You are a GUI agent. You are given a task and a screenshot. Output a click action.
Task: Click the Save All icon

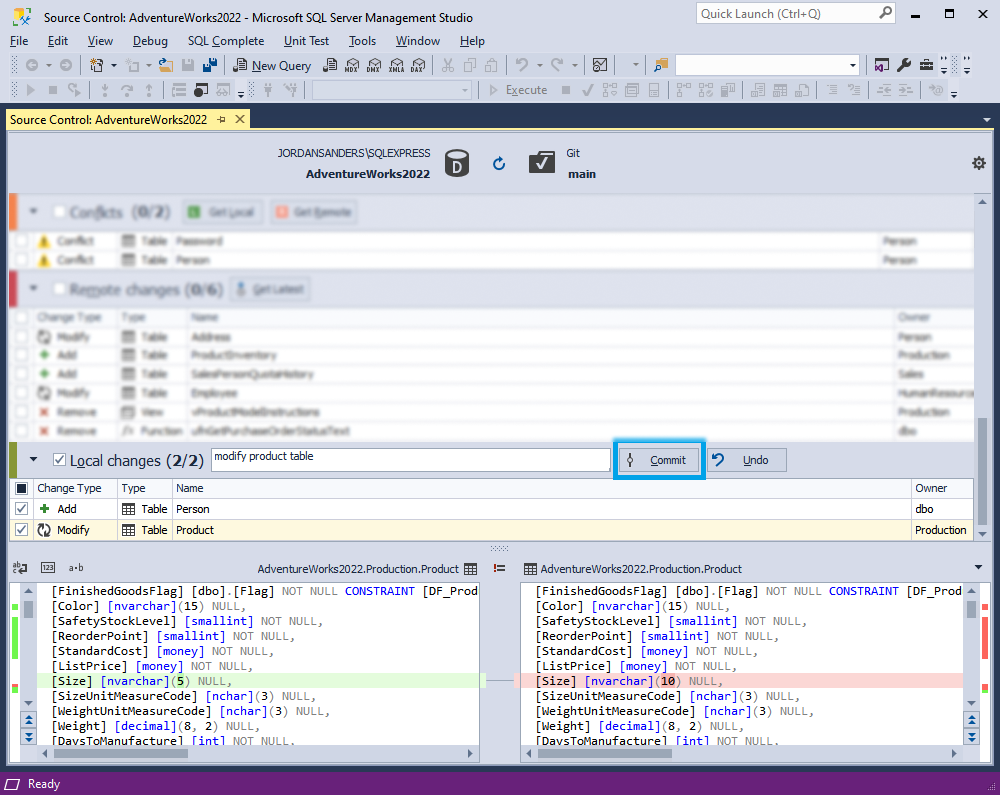coord(210,65)
